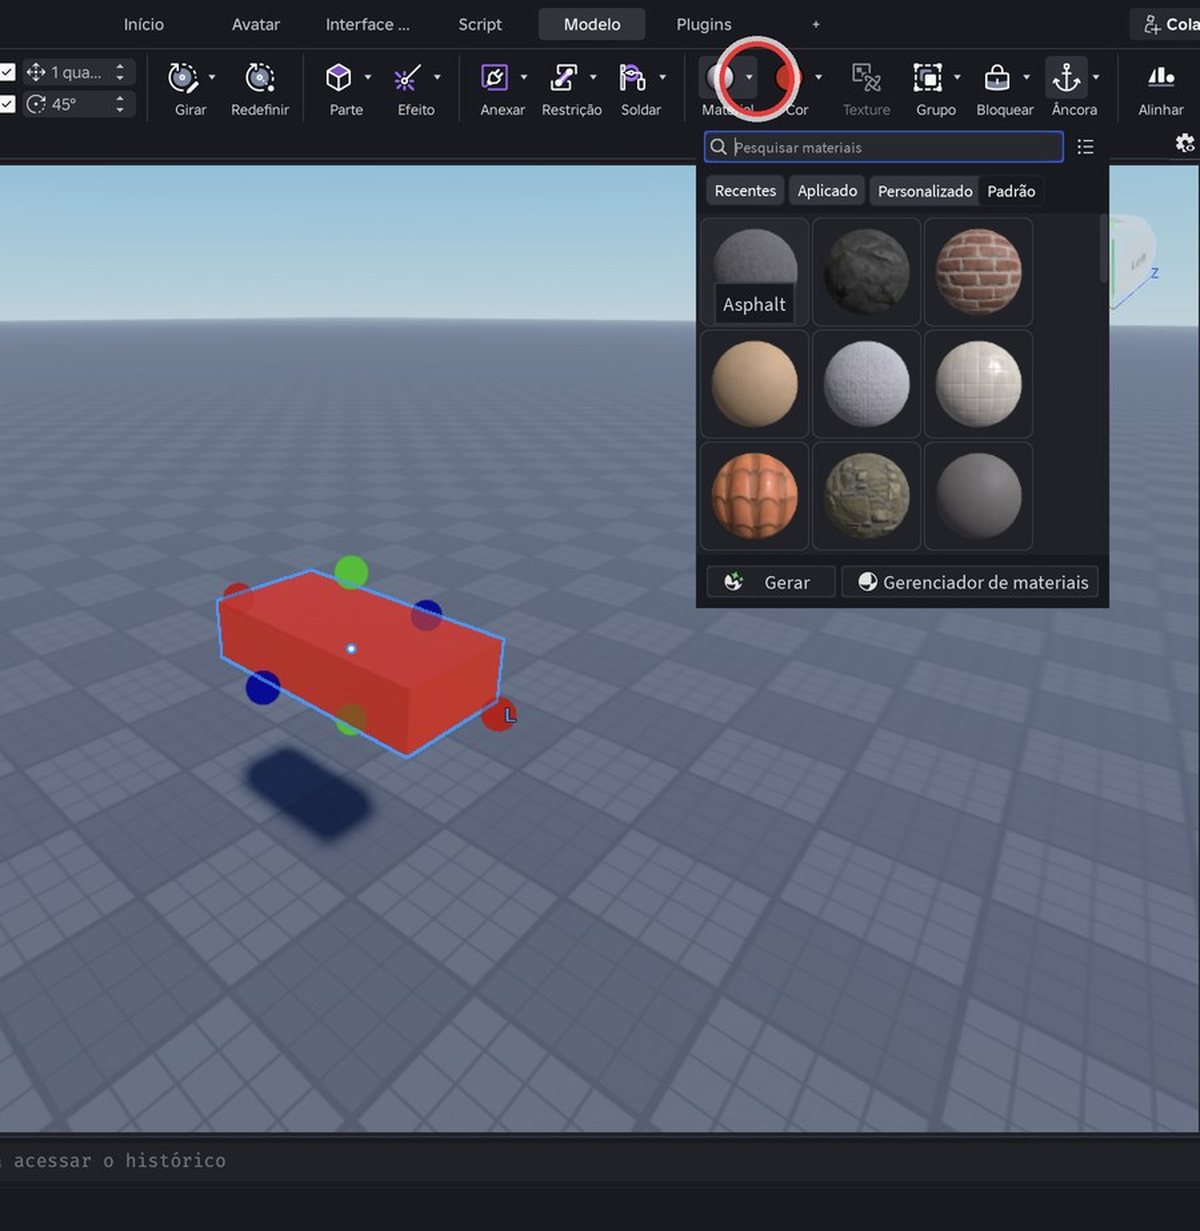Toggle the Bloquear lock button
Viewport: 1200px width, 1231px height.
click(997, 77)
